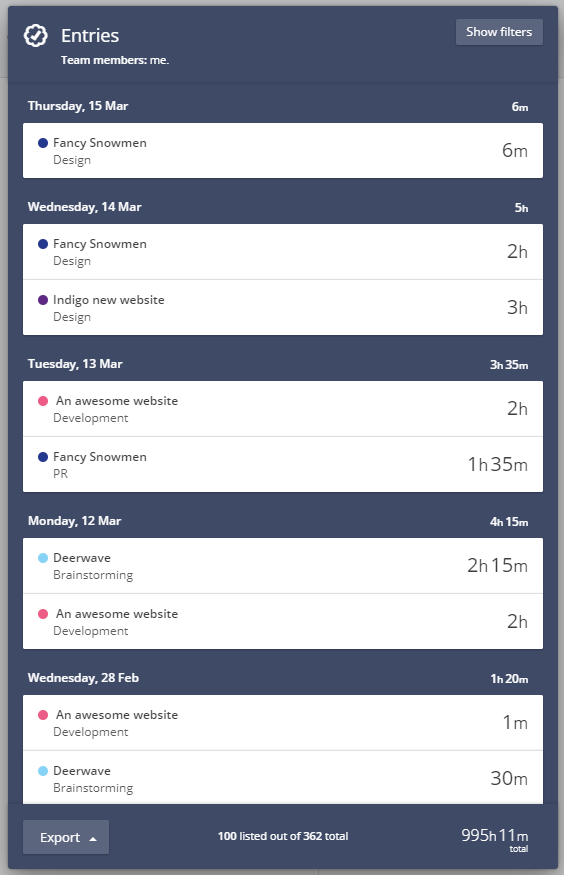Select Deerwave Brainstorming 2h15m entry
The width and height of the screenshot is (564, 875).
(283, 566)
